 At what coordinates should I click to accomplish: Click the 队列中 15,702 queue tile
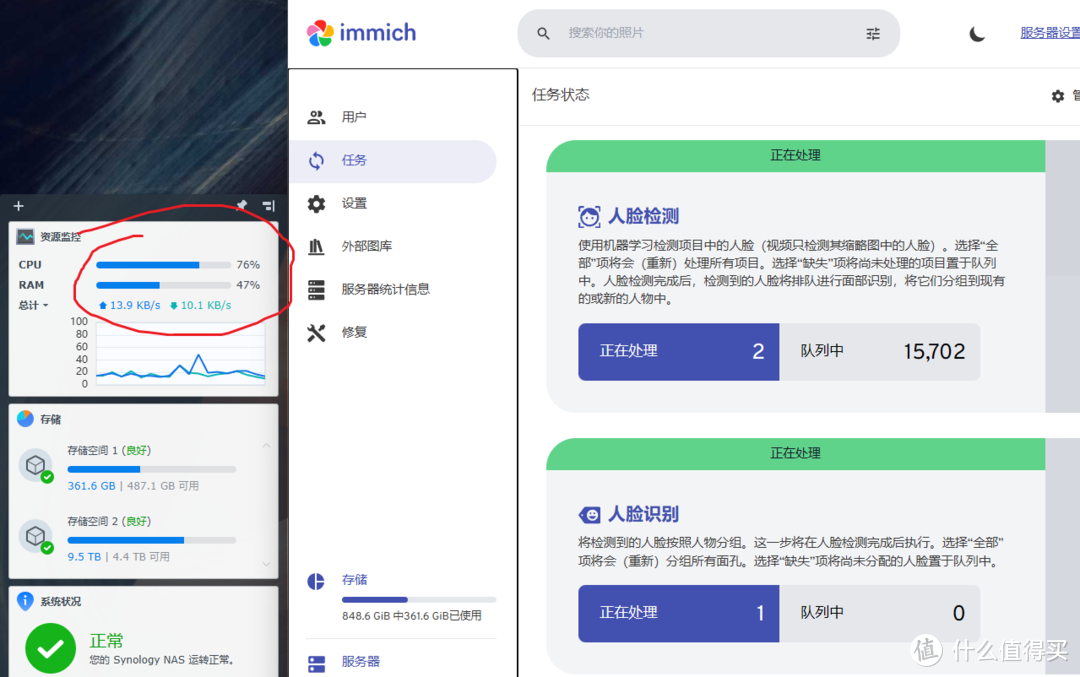coord(880,351)
